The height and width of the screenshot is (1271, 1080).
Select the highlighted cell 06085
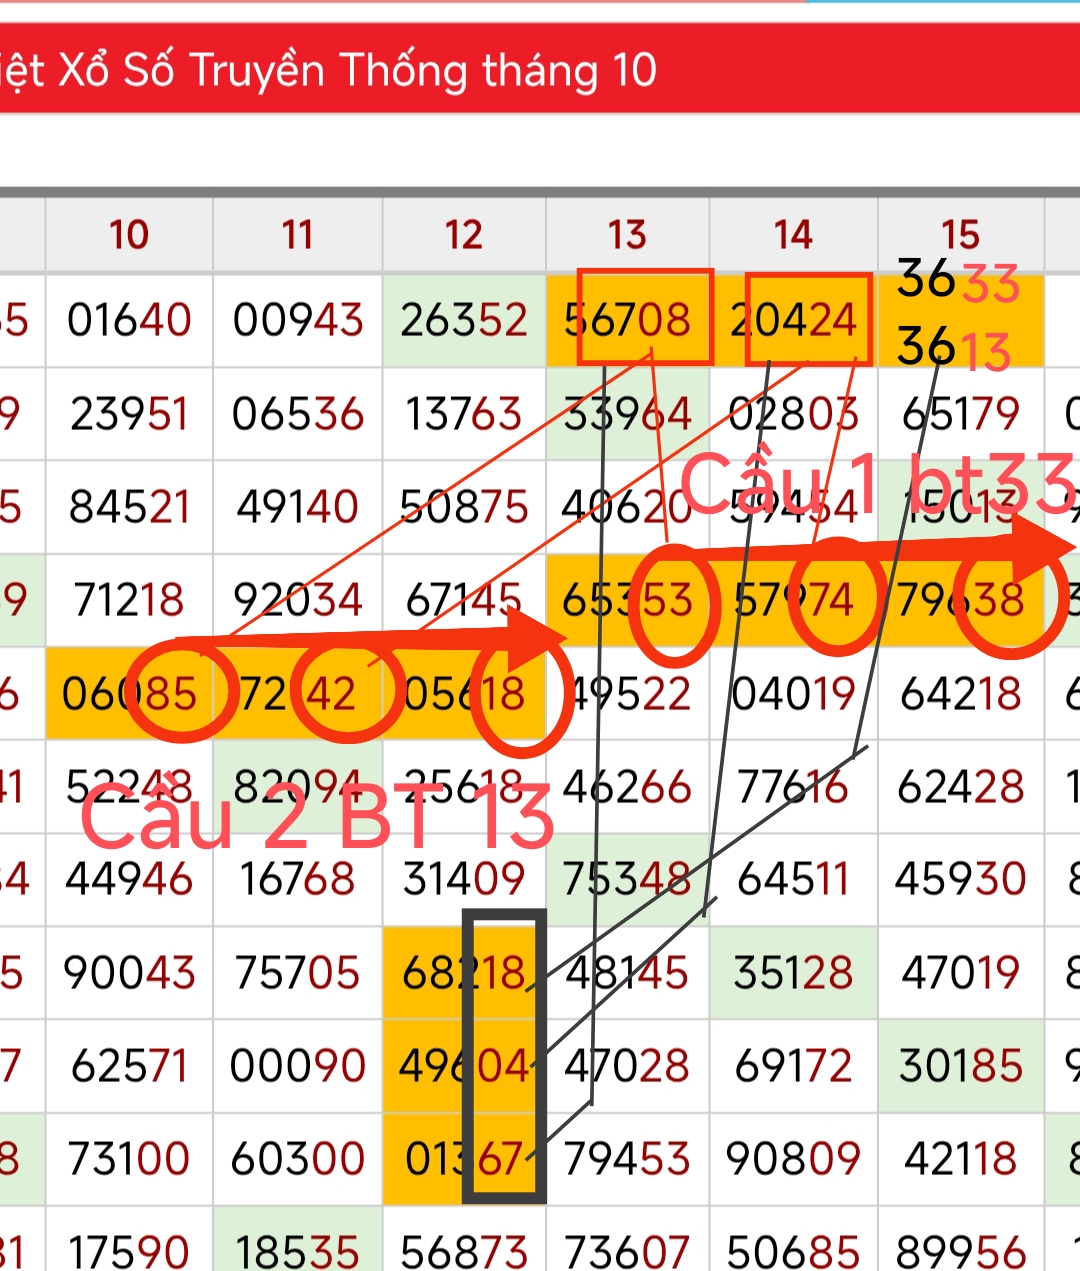129,694
